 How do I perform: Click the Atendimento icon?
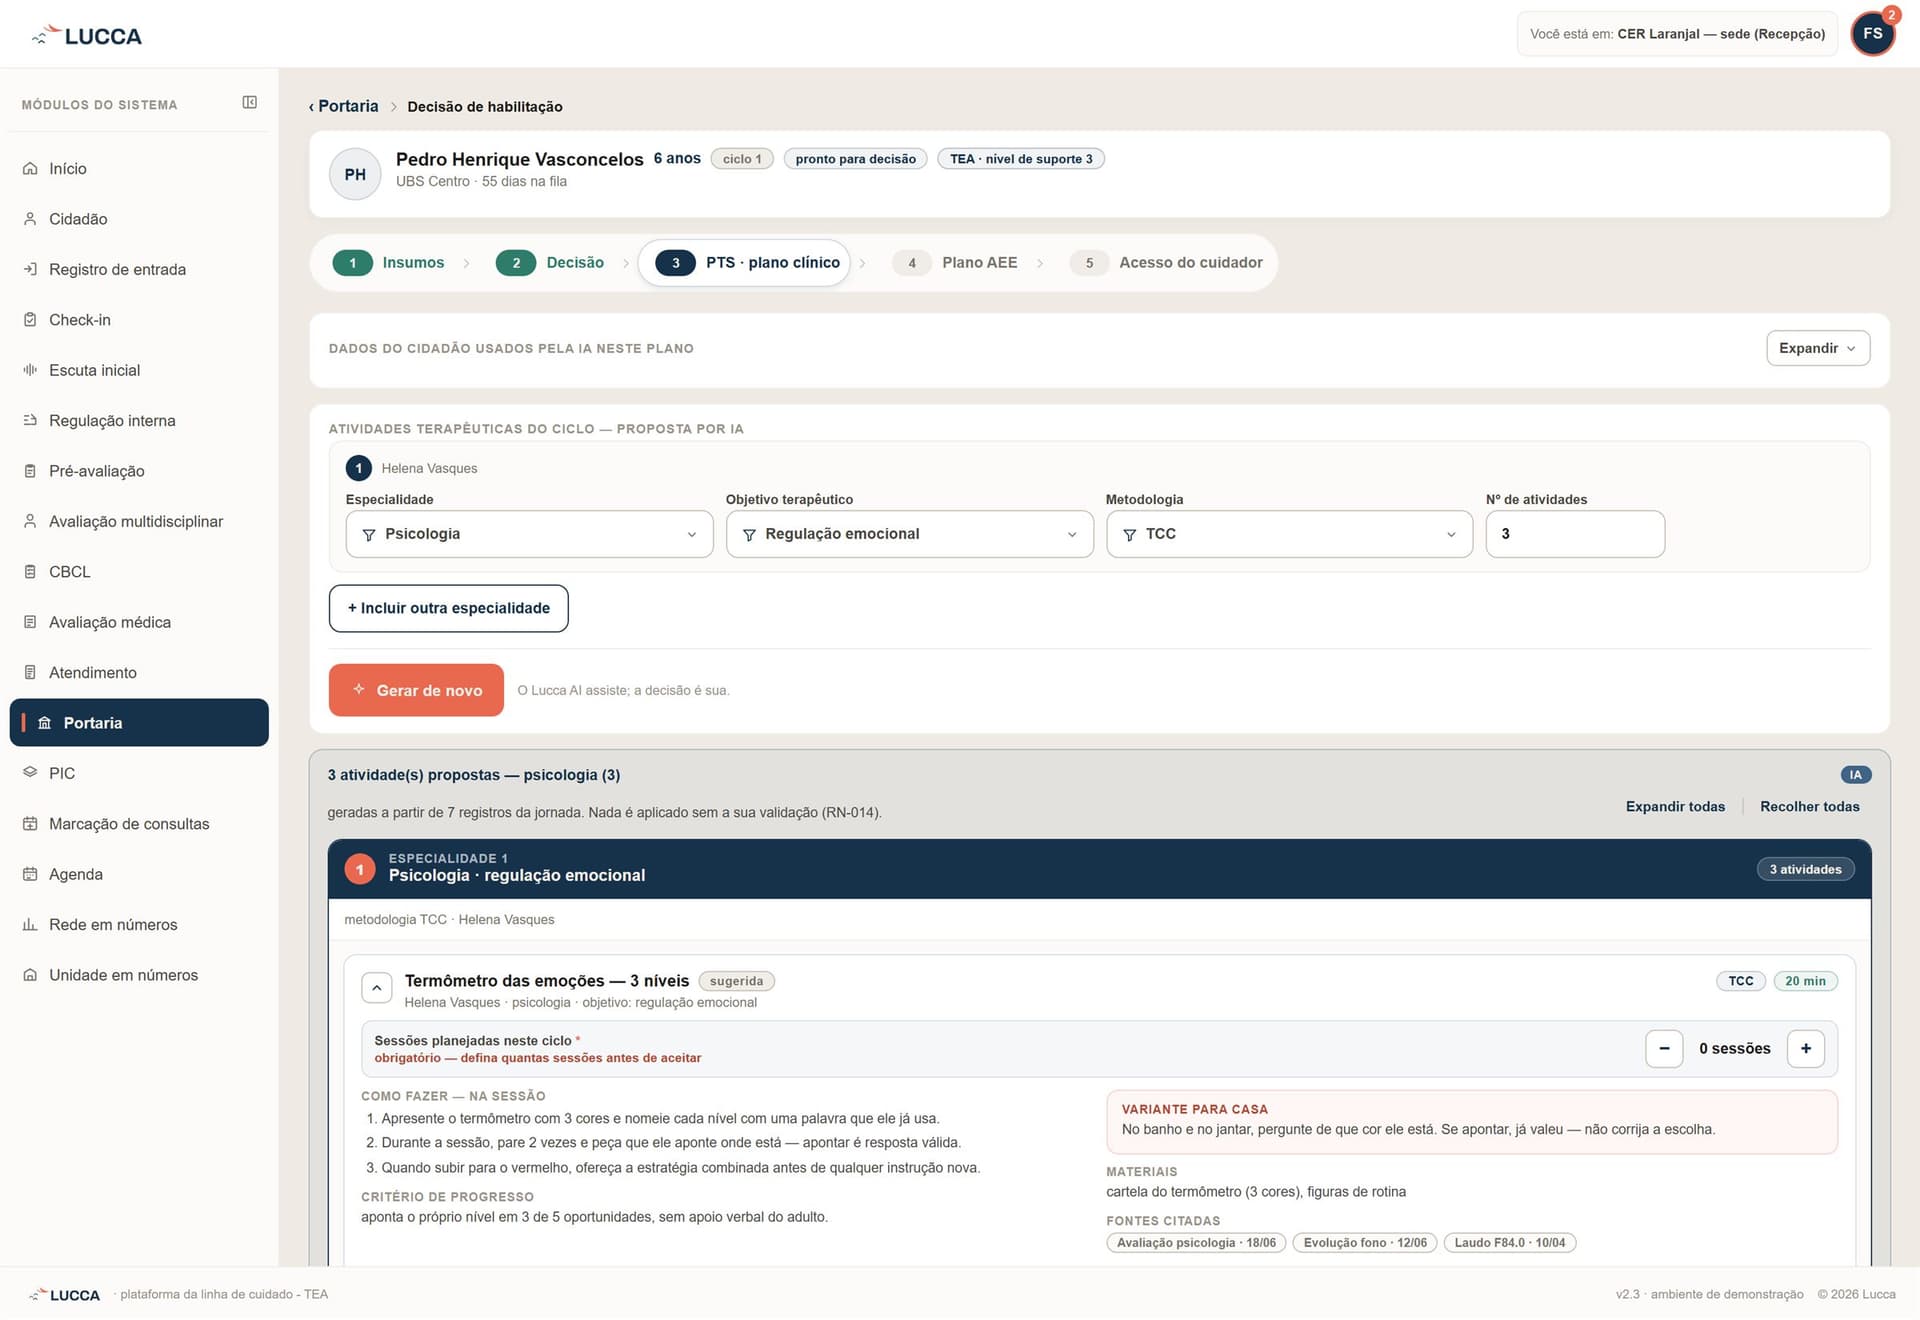(x=30, y=673)
